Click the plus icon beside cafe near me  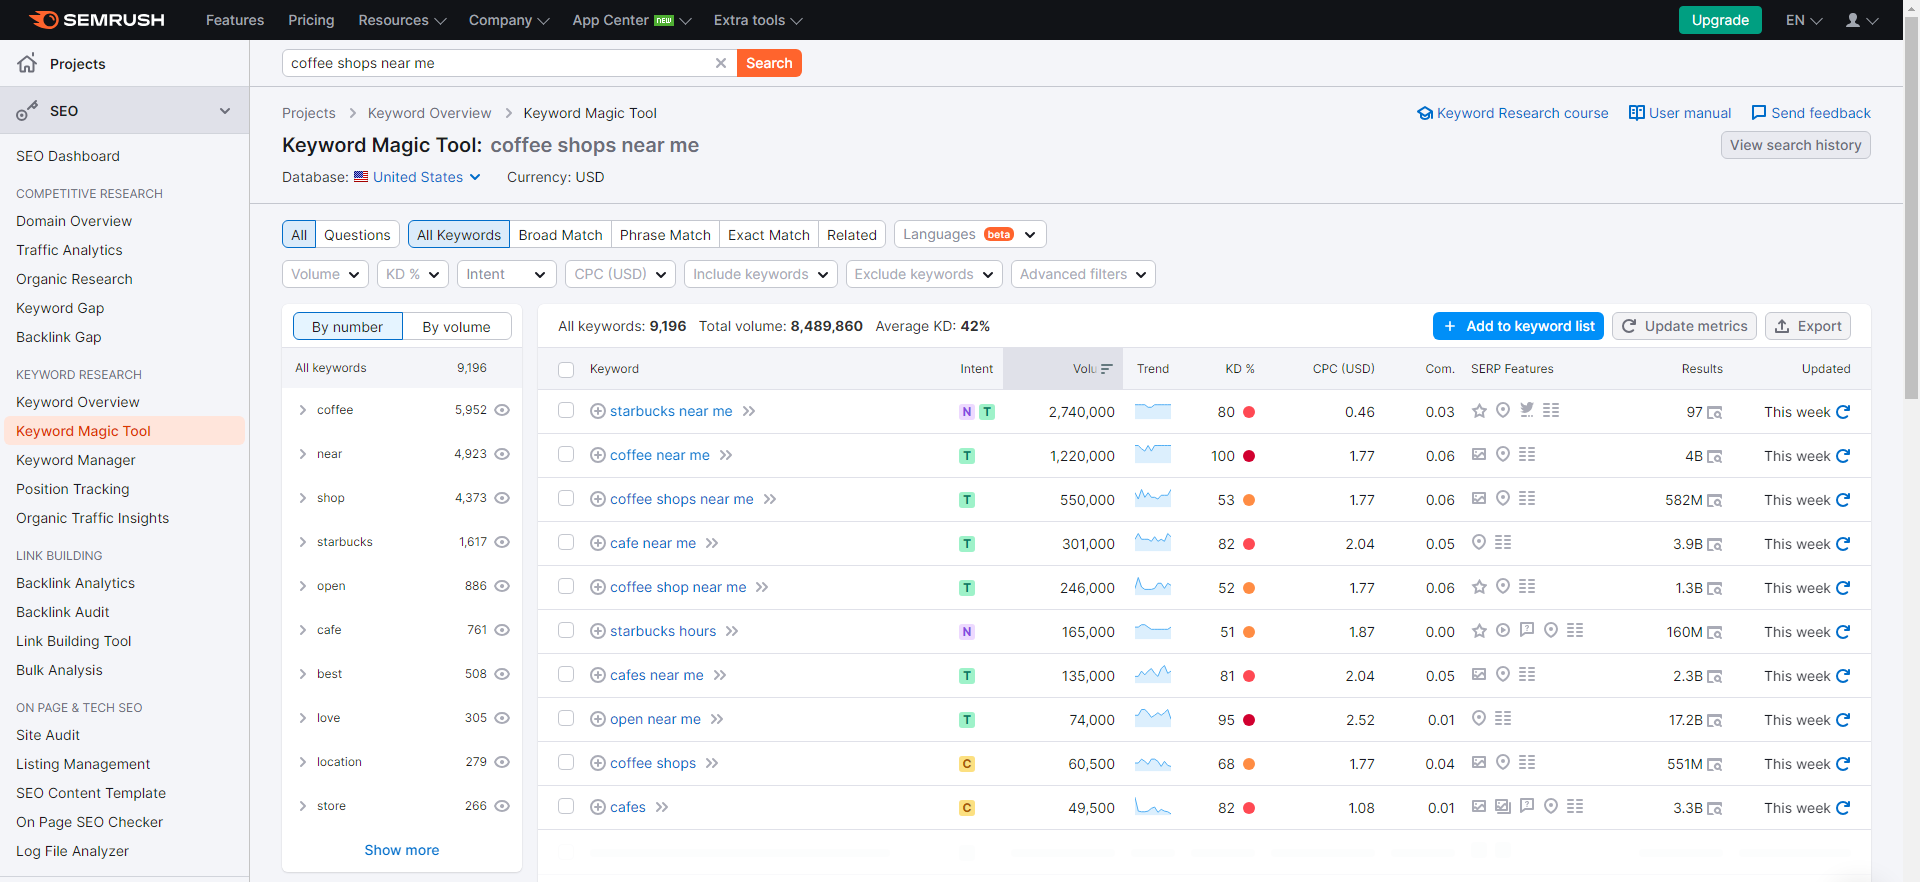pos(598,543)
